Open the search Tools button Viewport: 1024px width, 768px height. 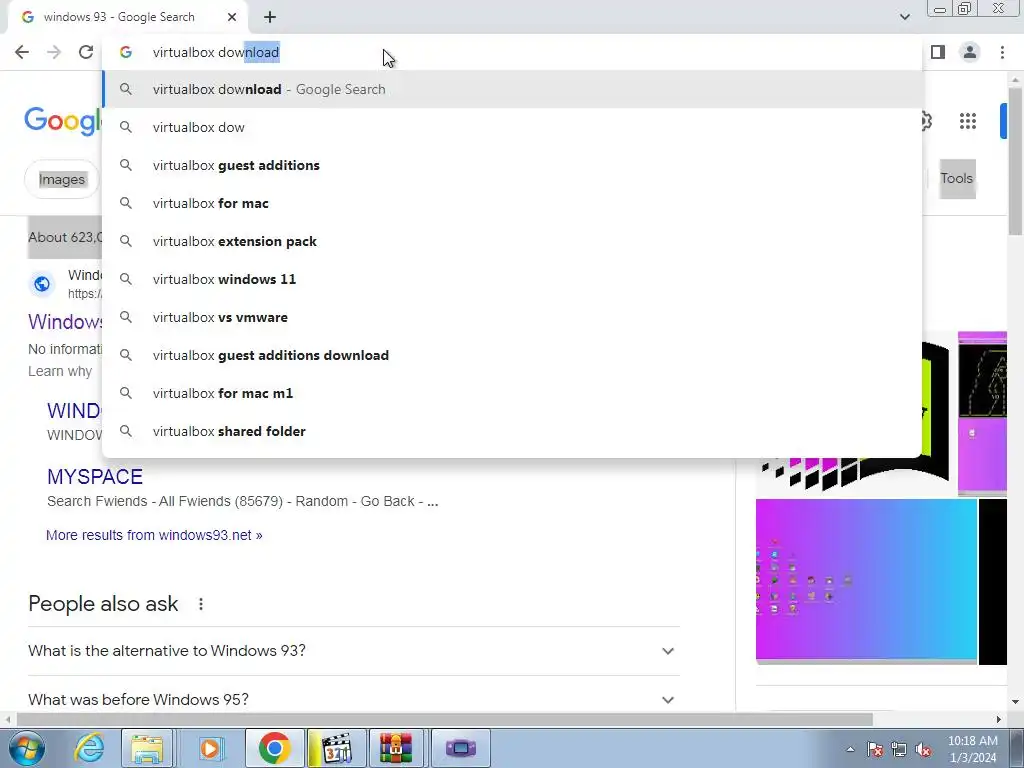(957, 178)
